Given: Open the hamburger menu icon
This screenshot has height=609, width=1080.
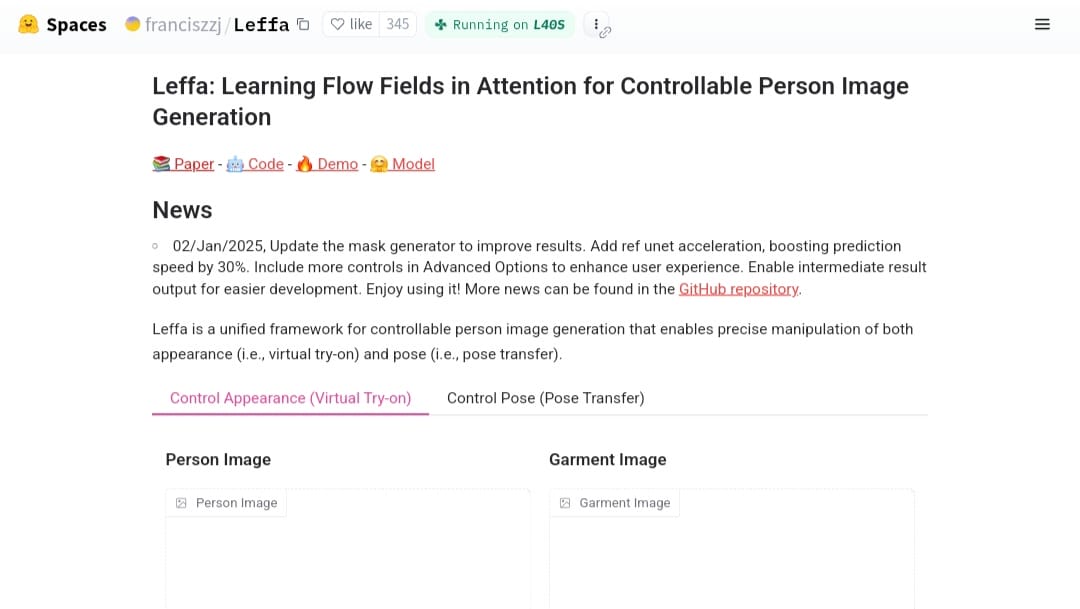Looking at the screenshot, I should tap(1042, 24).
